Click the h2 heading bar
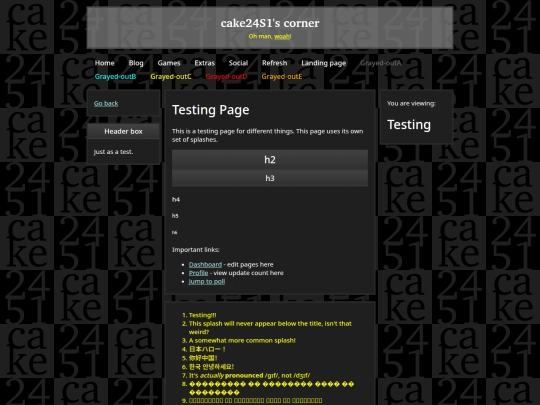This screenshot has width=540, height=405. coord(270,159)
